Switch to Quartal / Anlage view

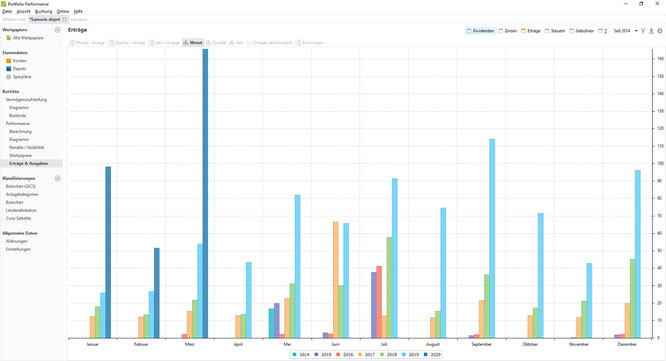point(127,43)
